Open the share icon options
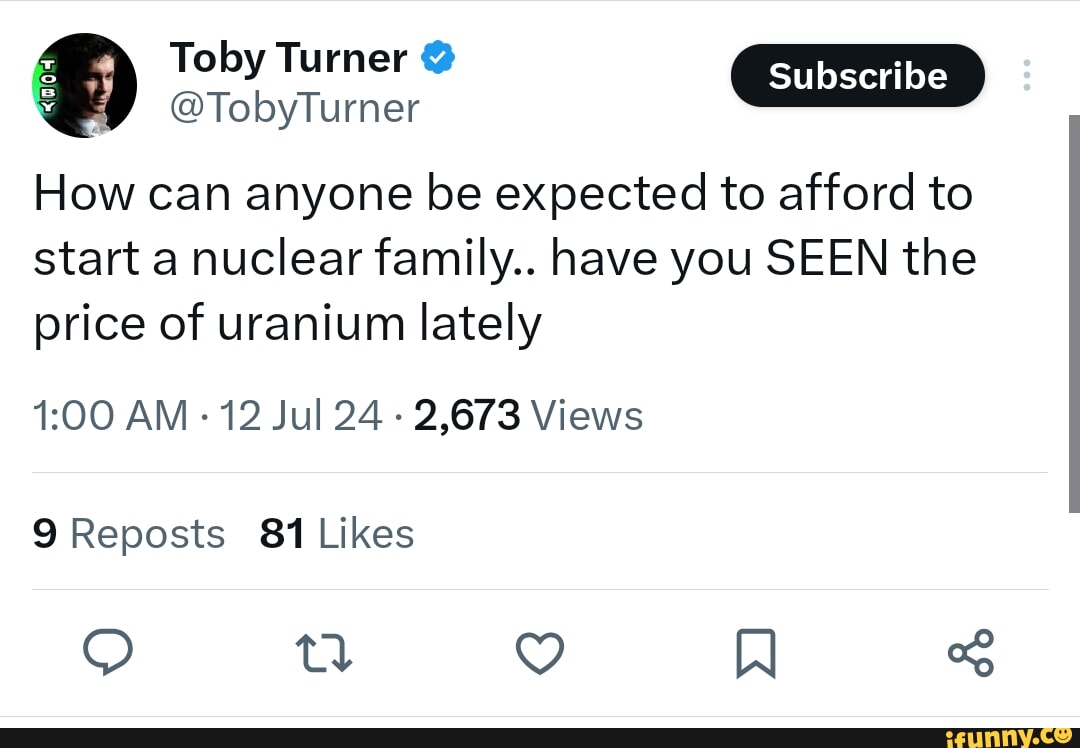The image size is (1080, 748). 972,653
